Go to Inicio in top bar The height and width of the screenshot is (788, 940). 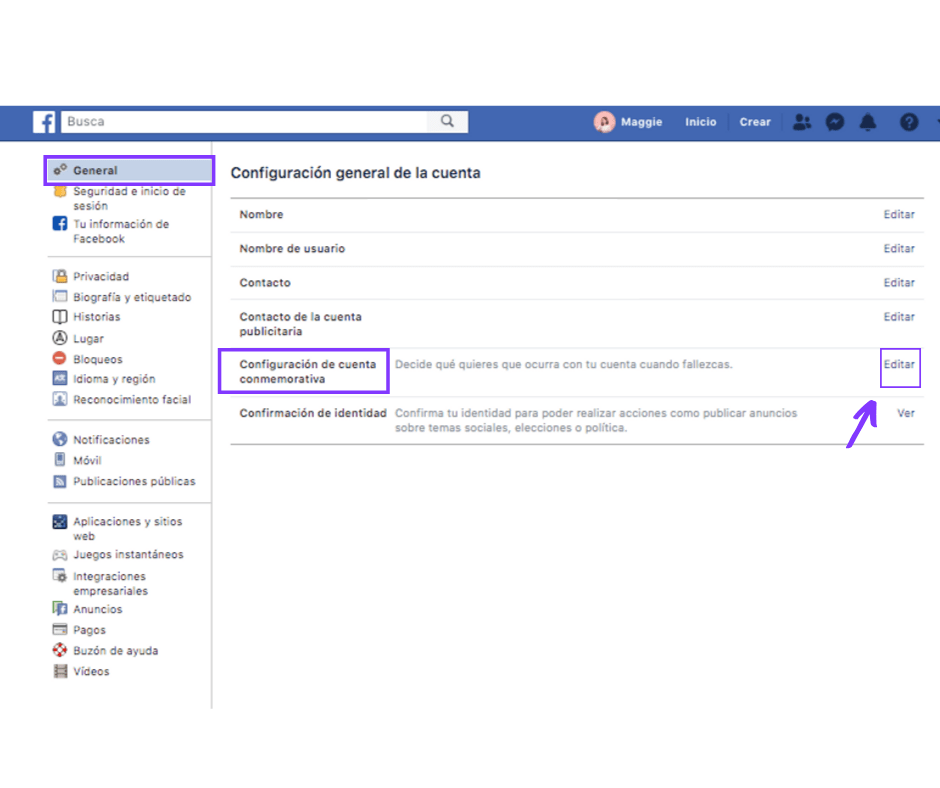pyautogui.click(x=700, y=122)
